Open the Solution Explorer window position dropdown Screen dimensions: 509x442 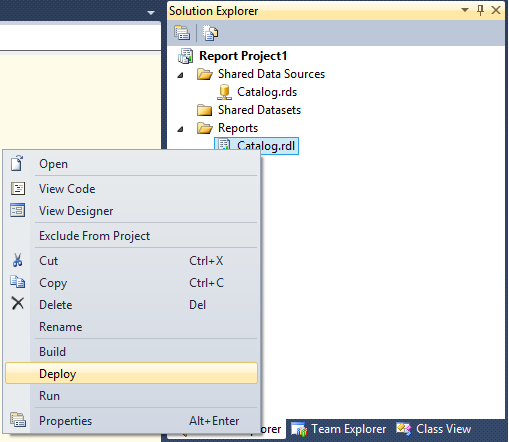coord(465,10)
